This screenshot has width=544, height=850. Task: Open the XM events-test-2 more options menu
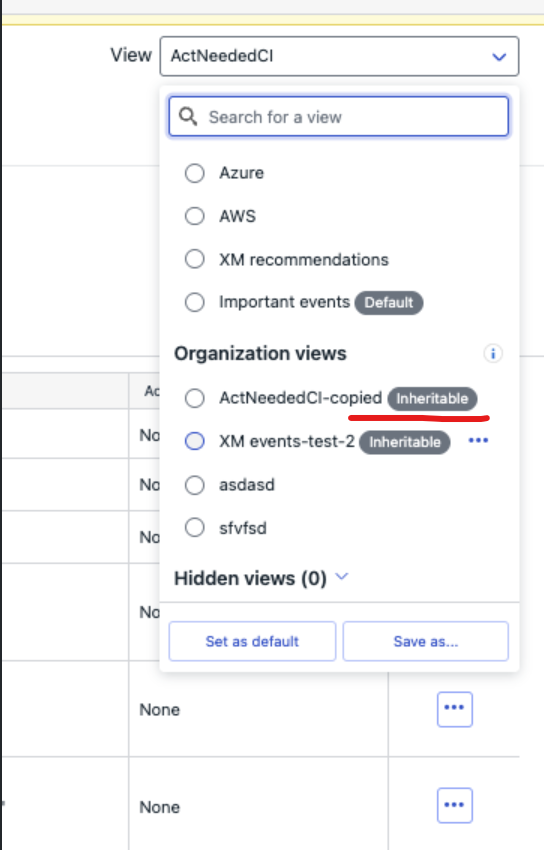[478, 441]
